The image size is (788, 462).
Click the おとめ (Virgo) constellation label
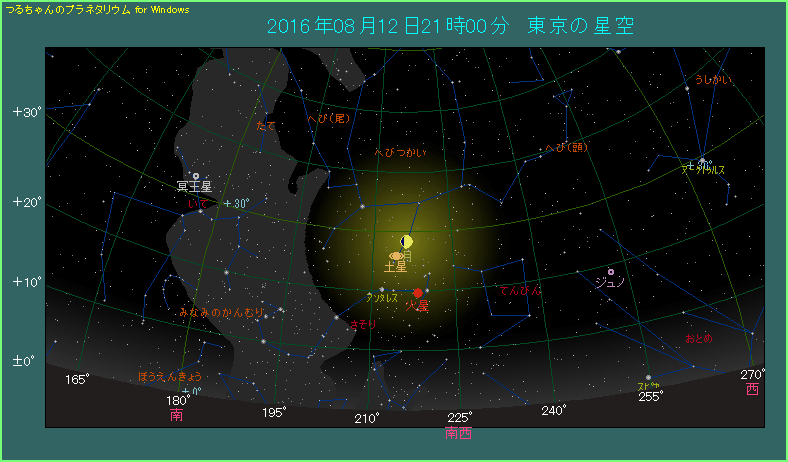click(698, 338)
